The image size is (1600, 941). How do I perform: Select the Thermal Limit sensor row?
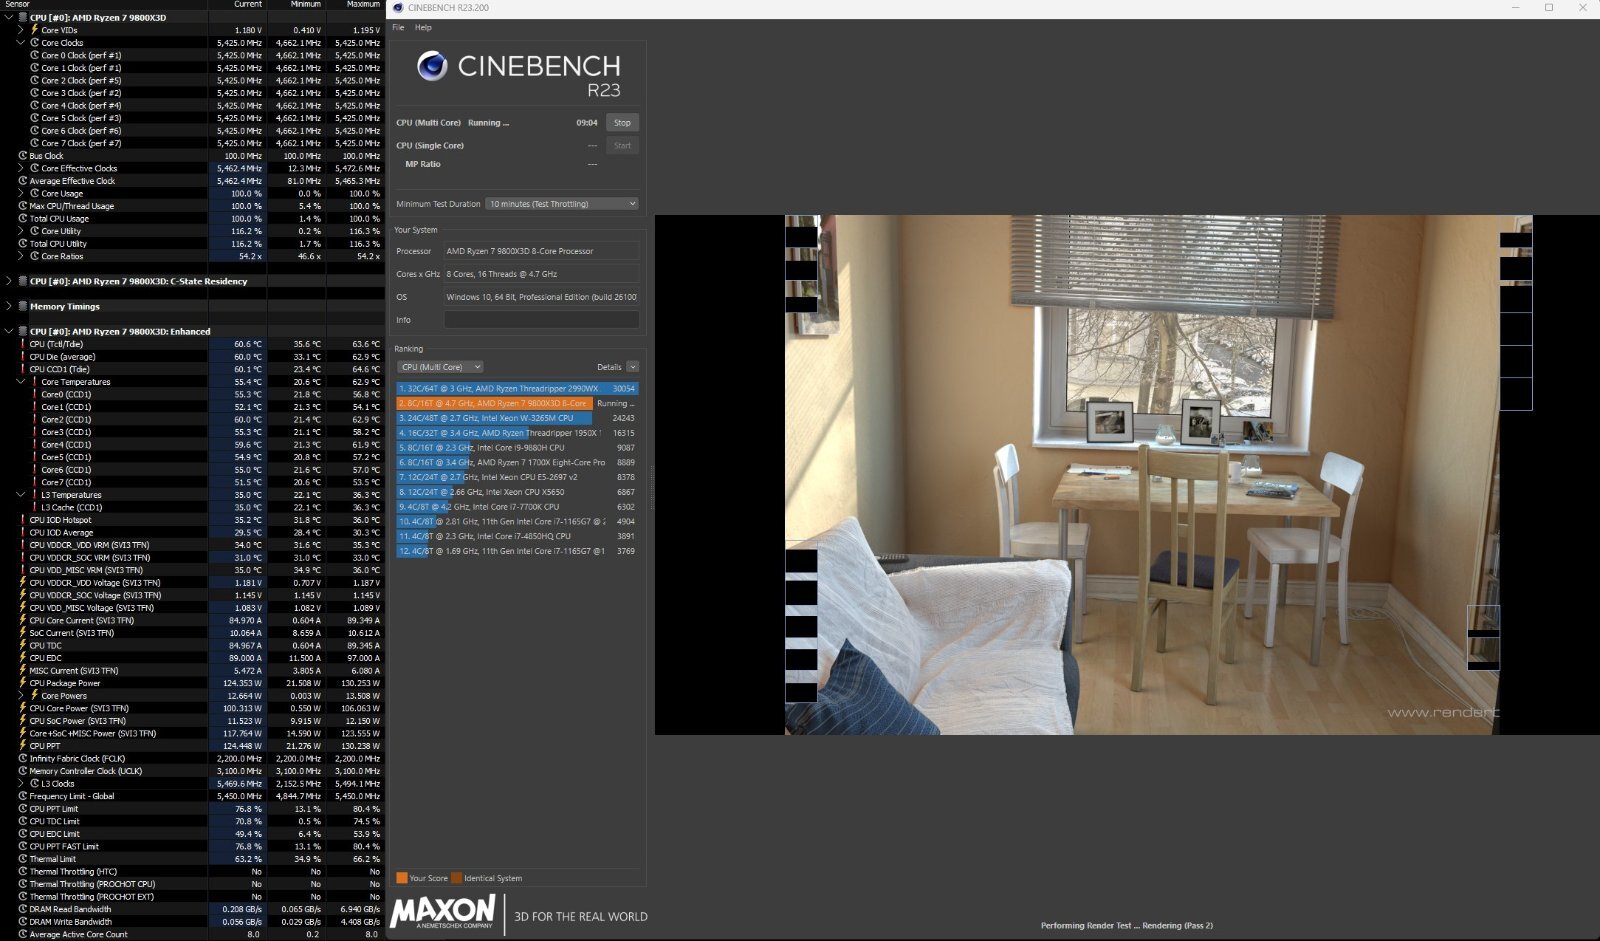pyautogui.click(x=192, y=859)
